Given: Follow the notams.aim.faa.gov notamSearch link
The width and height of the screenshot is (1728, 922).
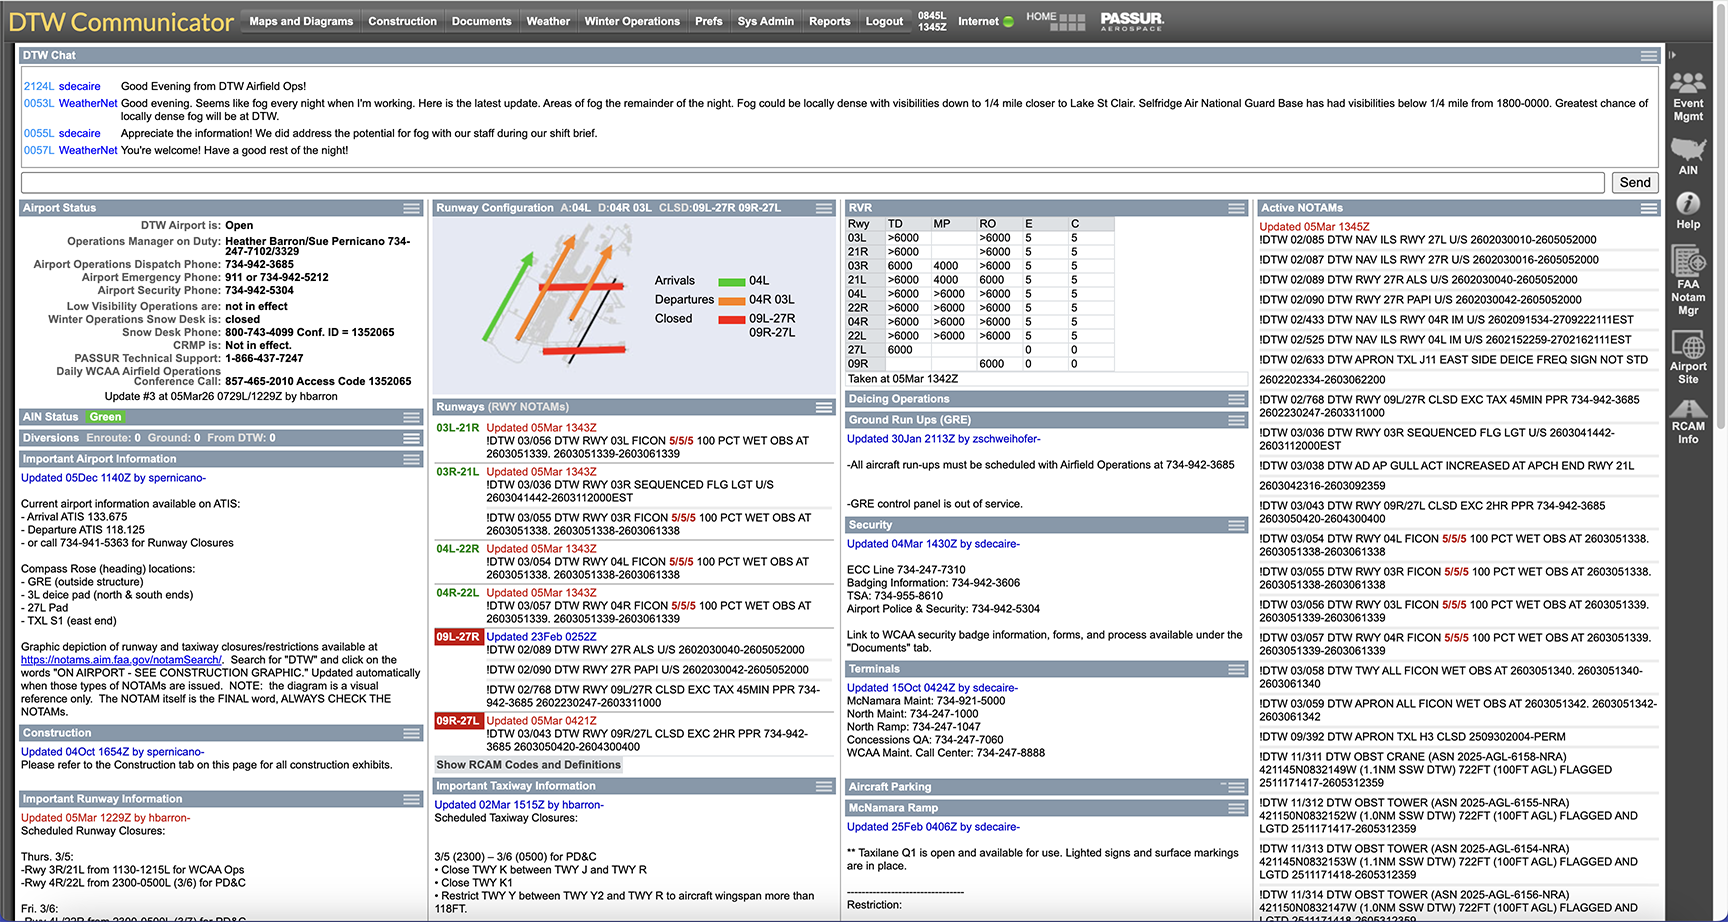Looking at the screenshot, I should (121, 660).
